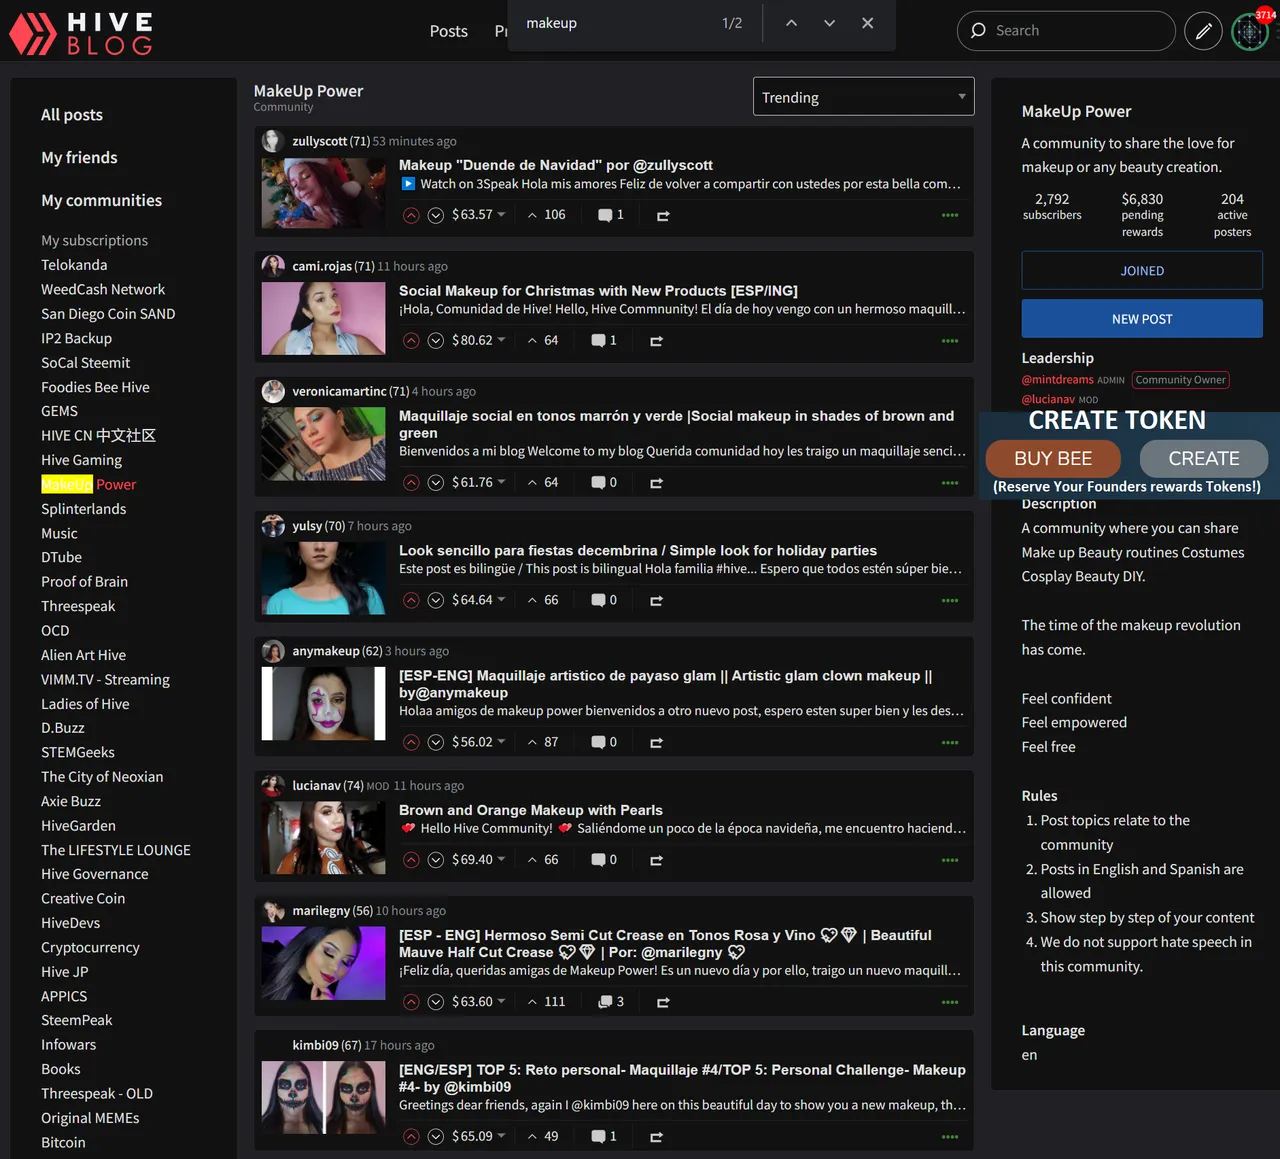
Task: Upvote the veronicamartinc social makeup post
Action: click(x=411, y=483)
